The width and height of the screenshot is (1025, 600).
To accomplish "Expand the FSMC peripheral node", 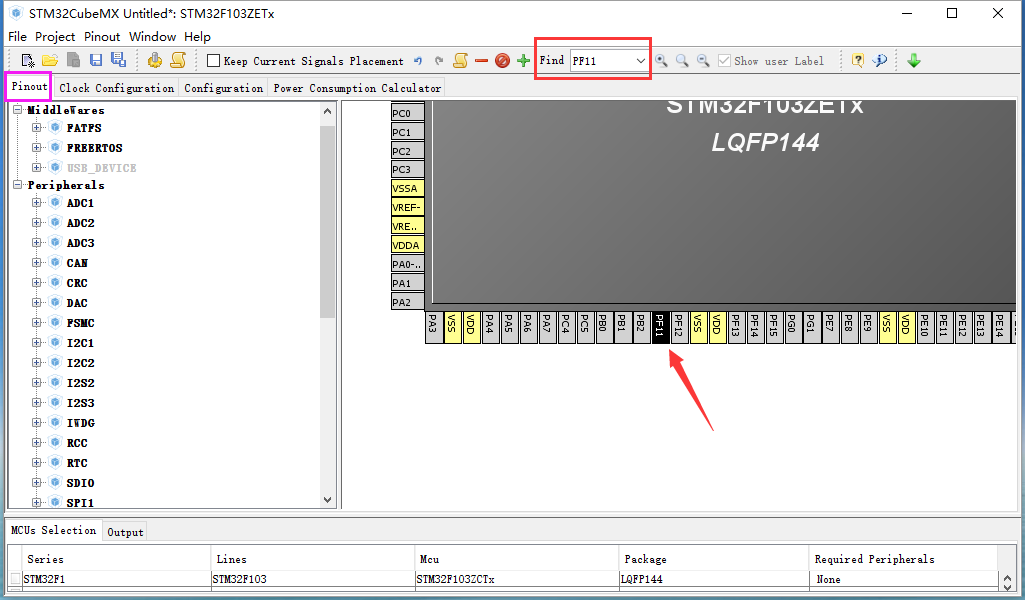I will [x=37, y=323].
